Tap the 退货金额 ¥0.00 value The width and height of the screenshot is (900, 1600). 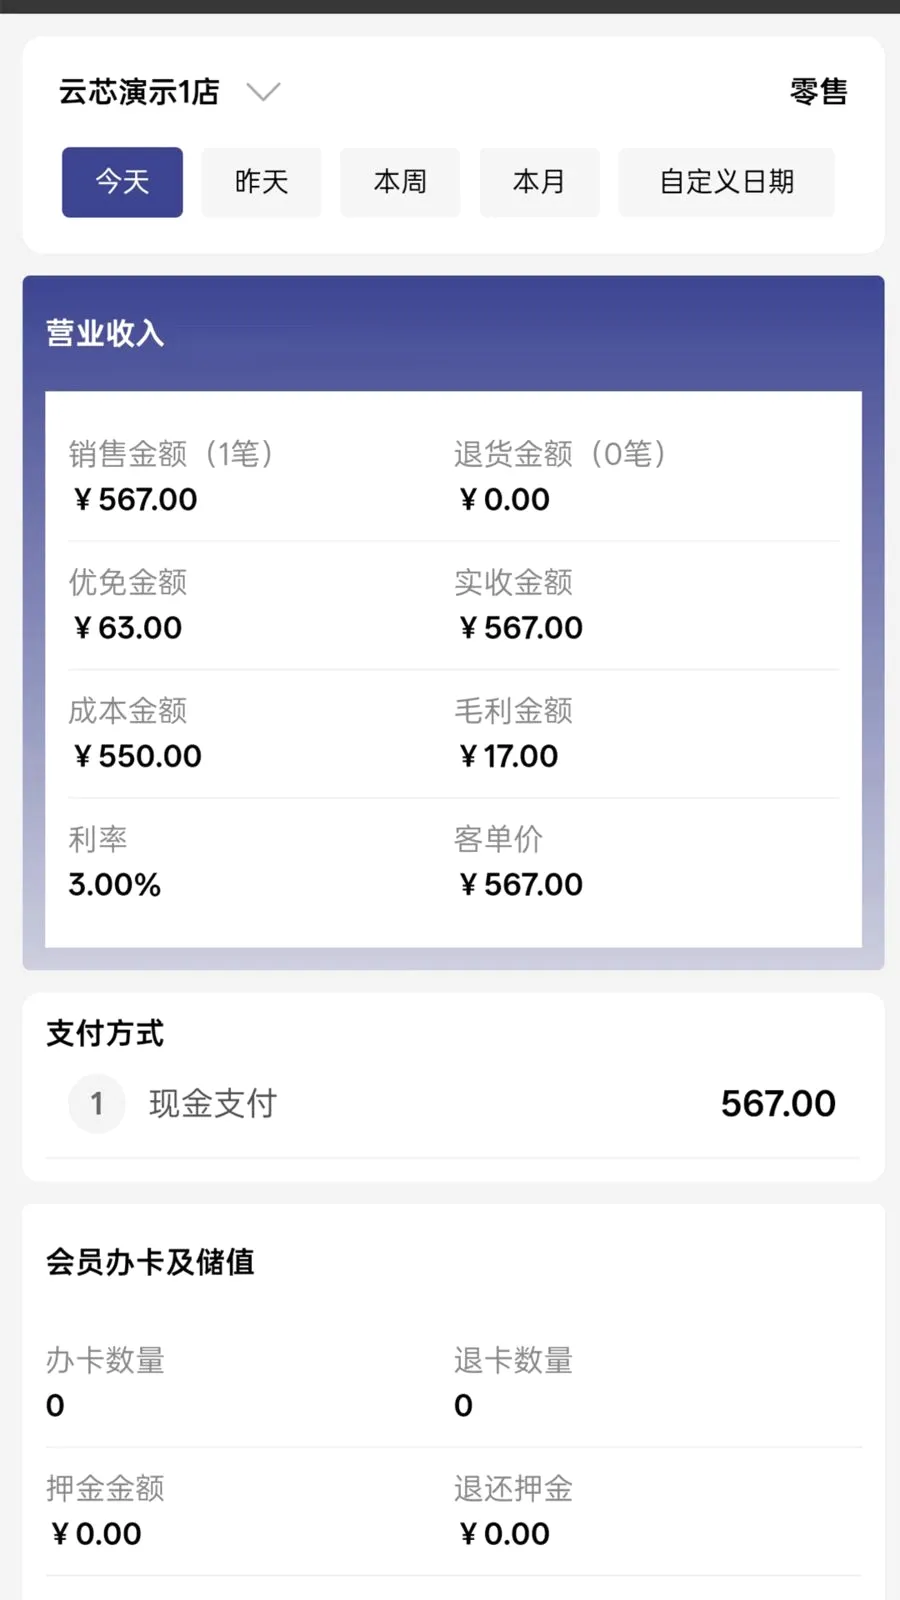coord(503,499)
